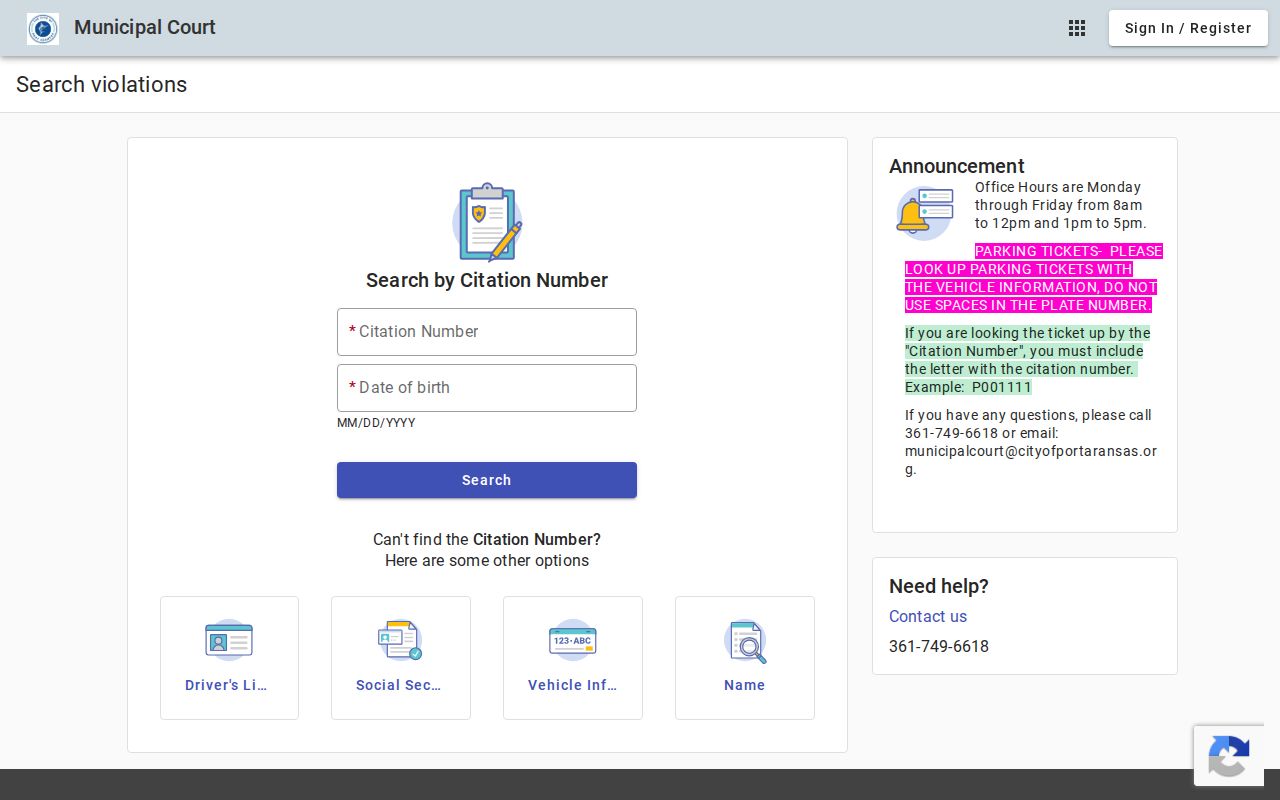1280x800 pixels.
Task: Focus the Citation Number field
Action: click(487, 332)
